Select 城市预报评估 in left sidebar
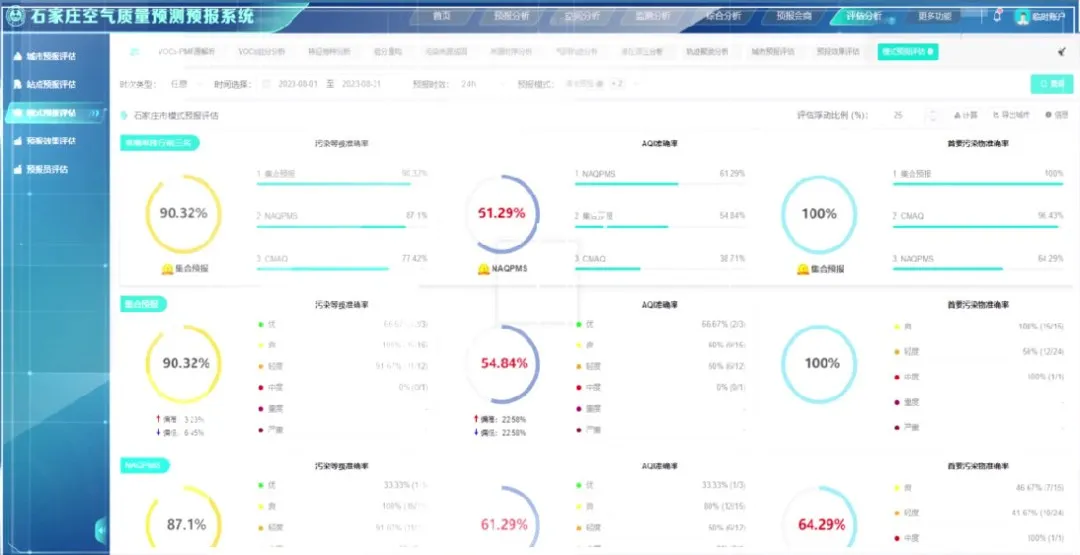This screenshot has width=1080, height=555. pyautogui.click(x=52, y=56)
